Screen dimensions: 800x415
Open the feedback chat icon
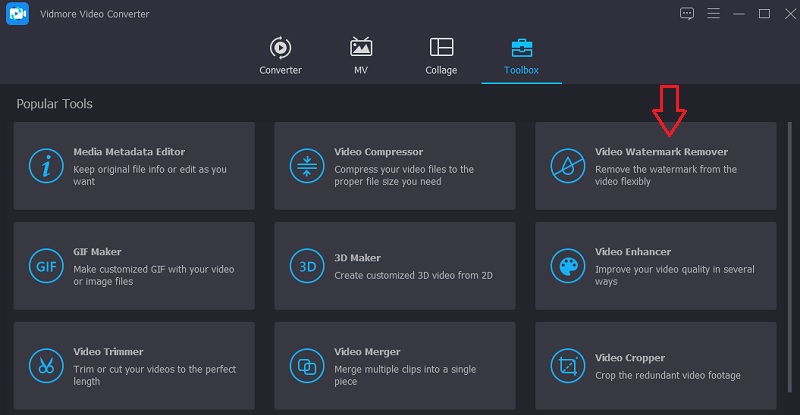687,13
